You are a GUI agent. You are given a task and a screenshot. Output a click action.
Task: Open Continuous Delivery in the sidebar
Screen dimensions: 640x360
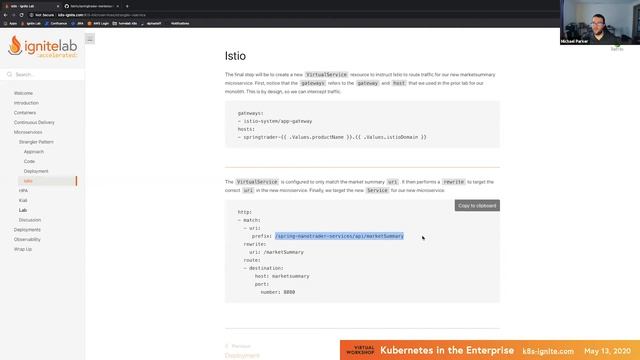pos(34,122)
